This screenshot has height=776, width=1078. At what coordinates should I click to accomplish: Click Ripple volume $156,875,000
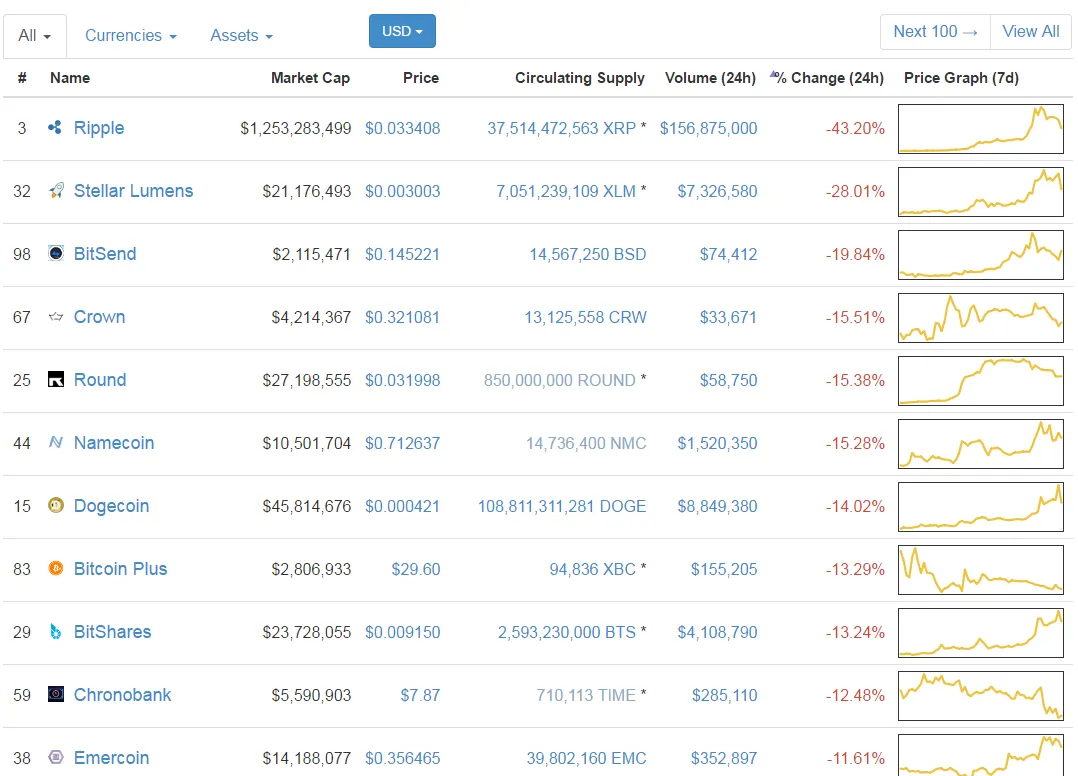click(x=708, y=129)
